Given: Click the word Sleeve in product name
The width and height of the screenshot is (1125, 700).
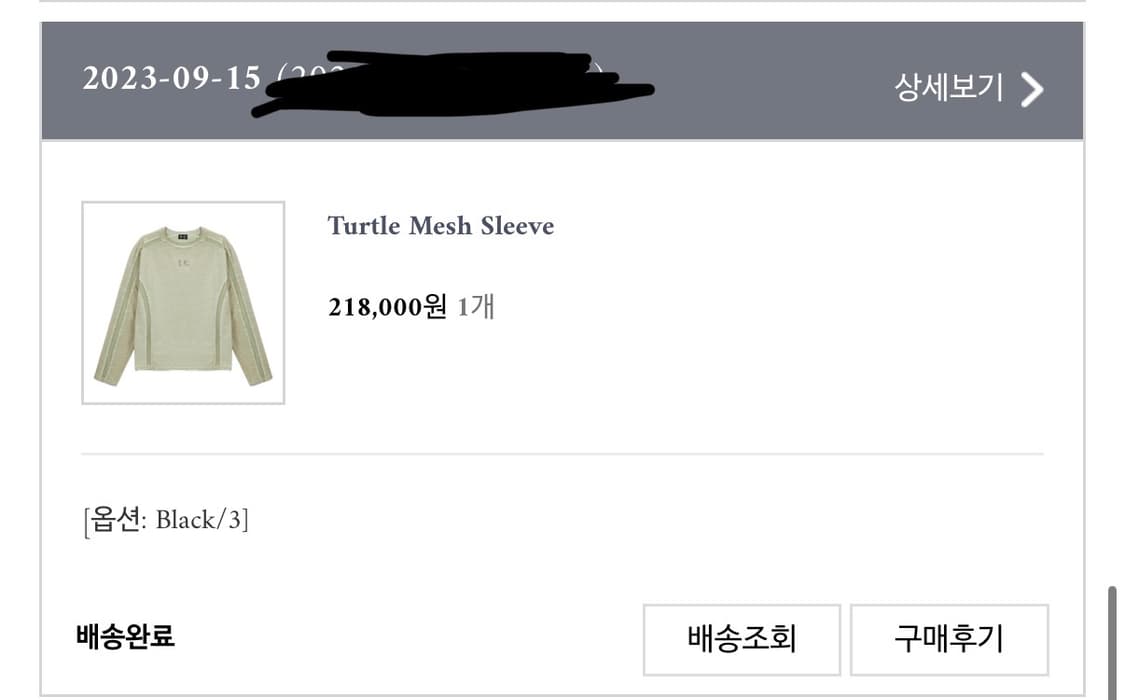Looking at the screenshot, I should click(517, 226).
